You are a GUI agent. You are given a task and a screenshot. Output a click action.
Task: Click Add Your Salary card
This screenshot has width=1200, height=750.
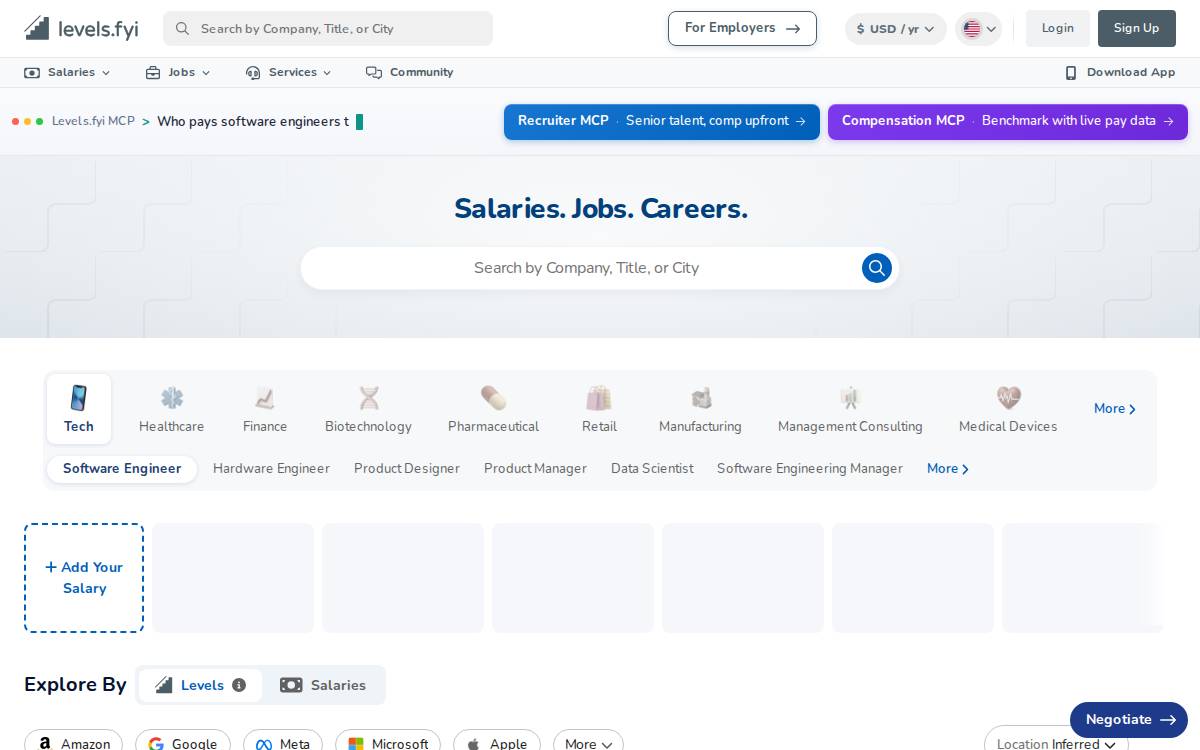(84, 578)
